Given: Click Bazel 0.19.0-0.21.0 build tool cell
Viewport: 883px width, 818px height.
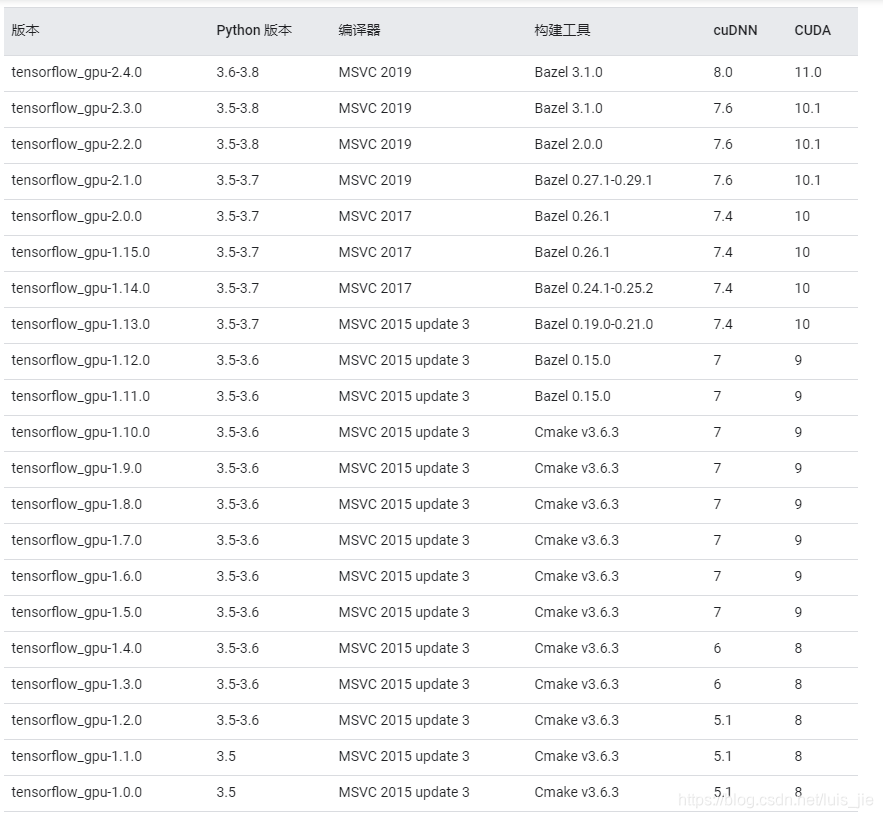Looking at the screenshot, I should coord(594,324).
